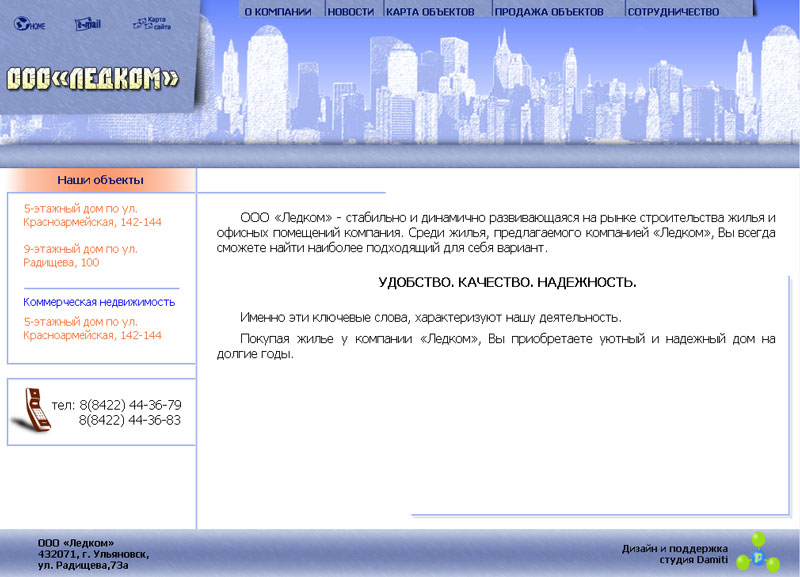This screenshot has width=800, height=577.
Task: Click the Damiti studio molecule logo
Action: coord(758,557)
